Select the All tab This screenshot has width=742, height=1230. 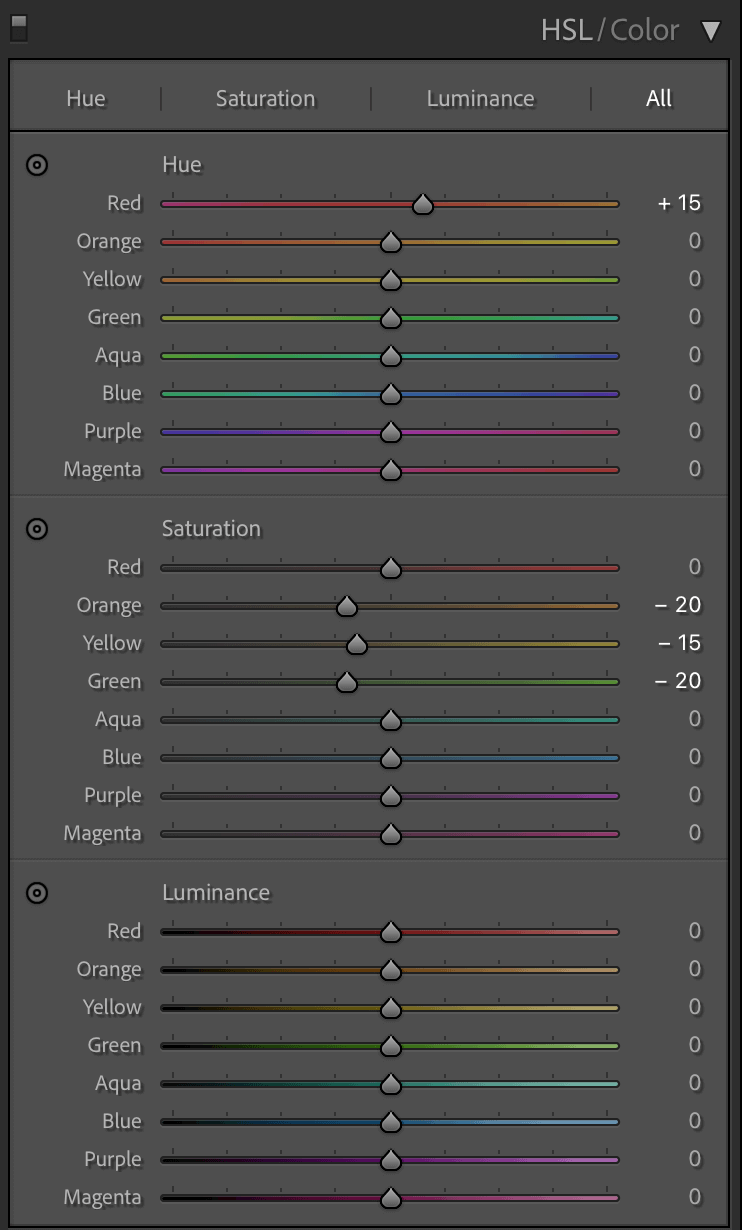[659, 98]
